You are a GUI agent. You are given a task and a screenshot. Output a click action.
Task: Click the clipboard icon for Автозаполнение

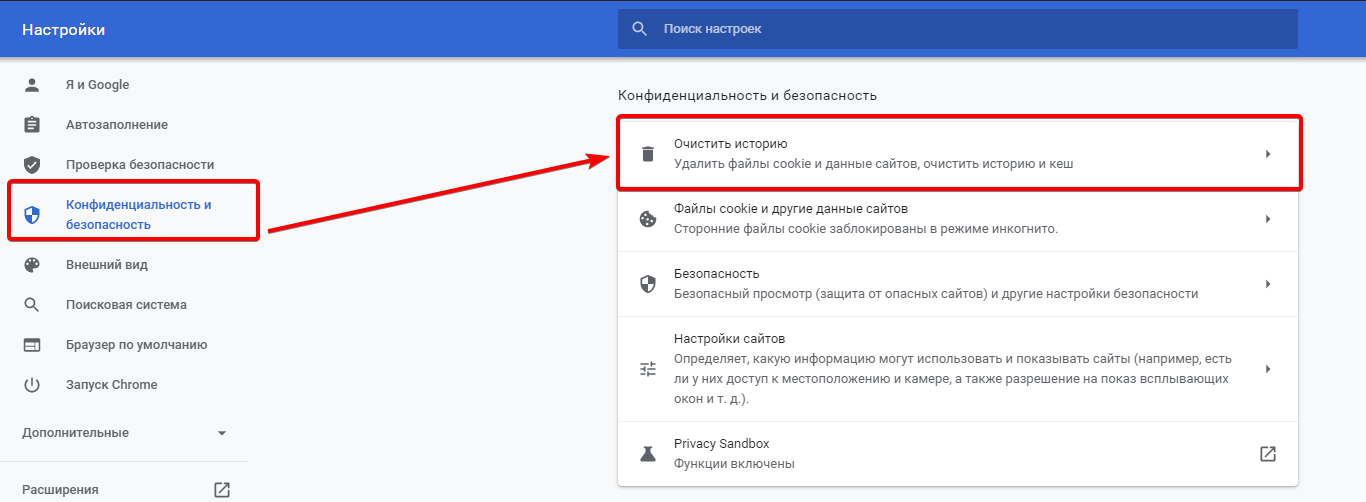point(32,125)
